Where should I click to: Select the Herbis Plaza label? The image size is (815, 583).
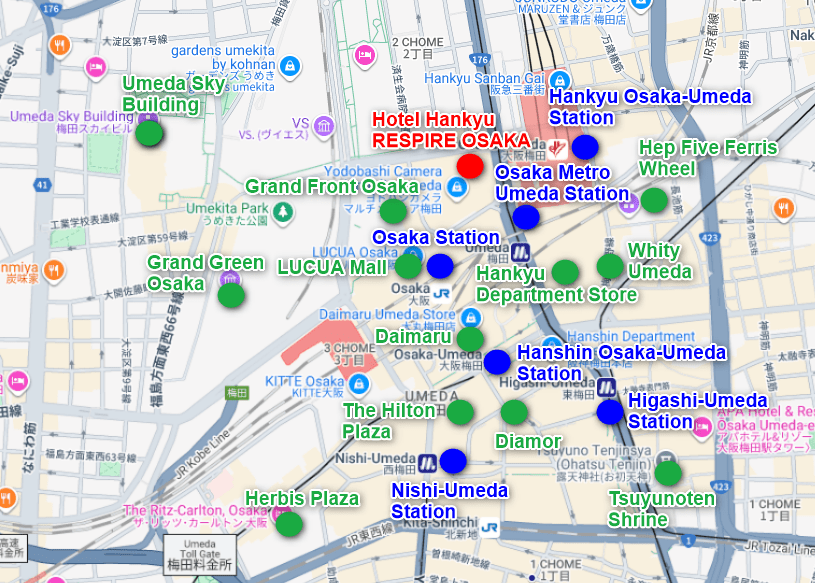(302, 498)
